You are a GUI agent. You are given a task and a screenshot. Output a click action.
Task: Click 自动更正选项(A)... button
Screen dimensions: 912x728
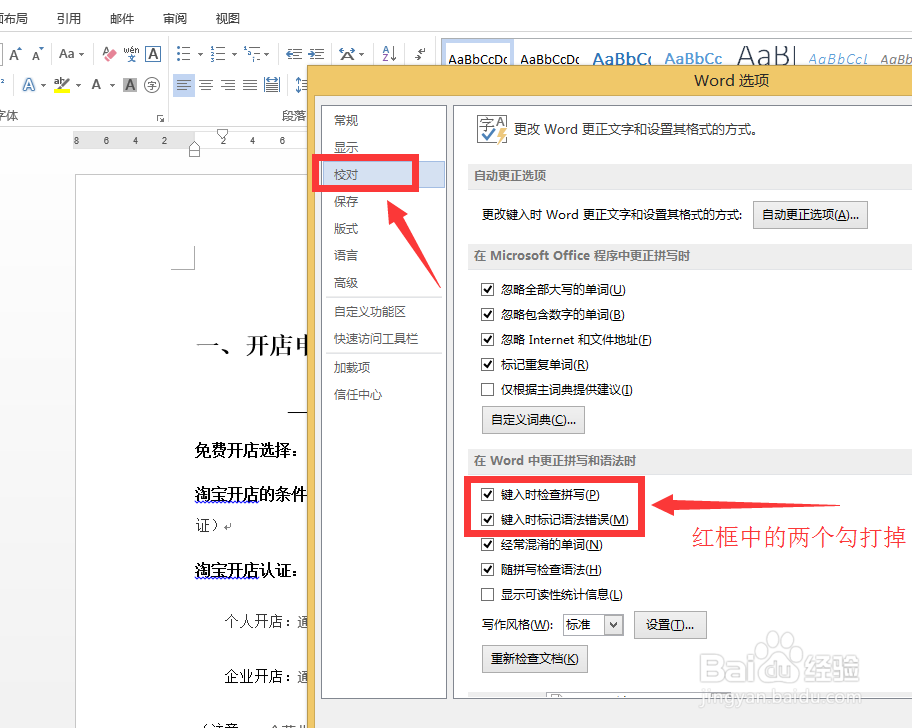point(810,215)
